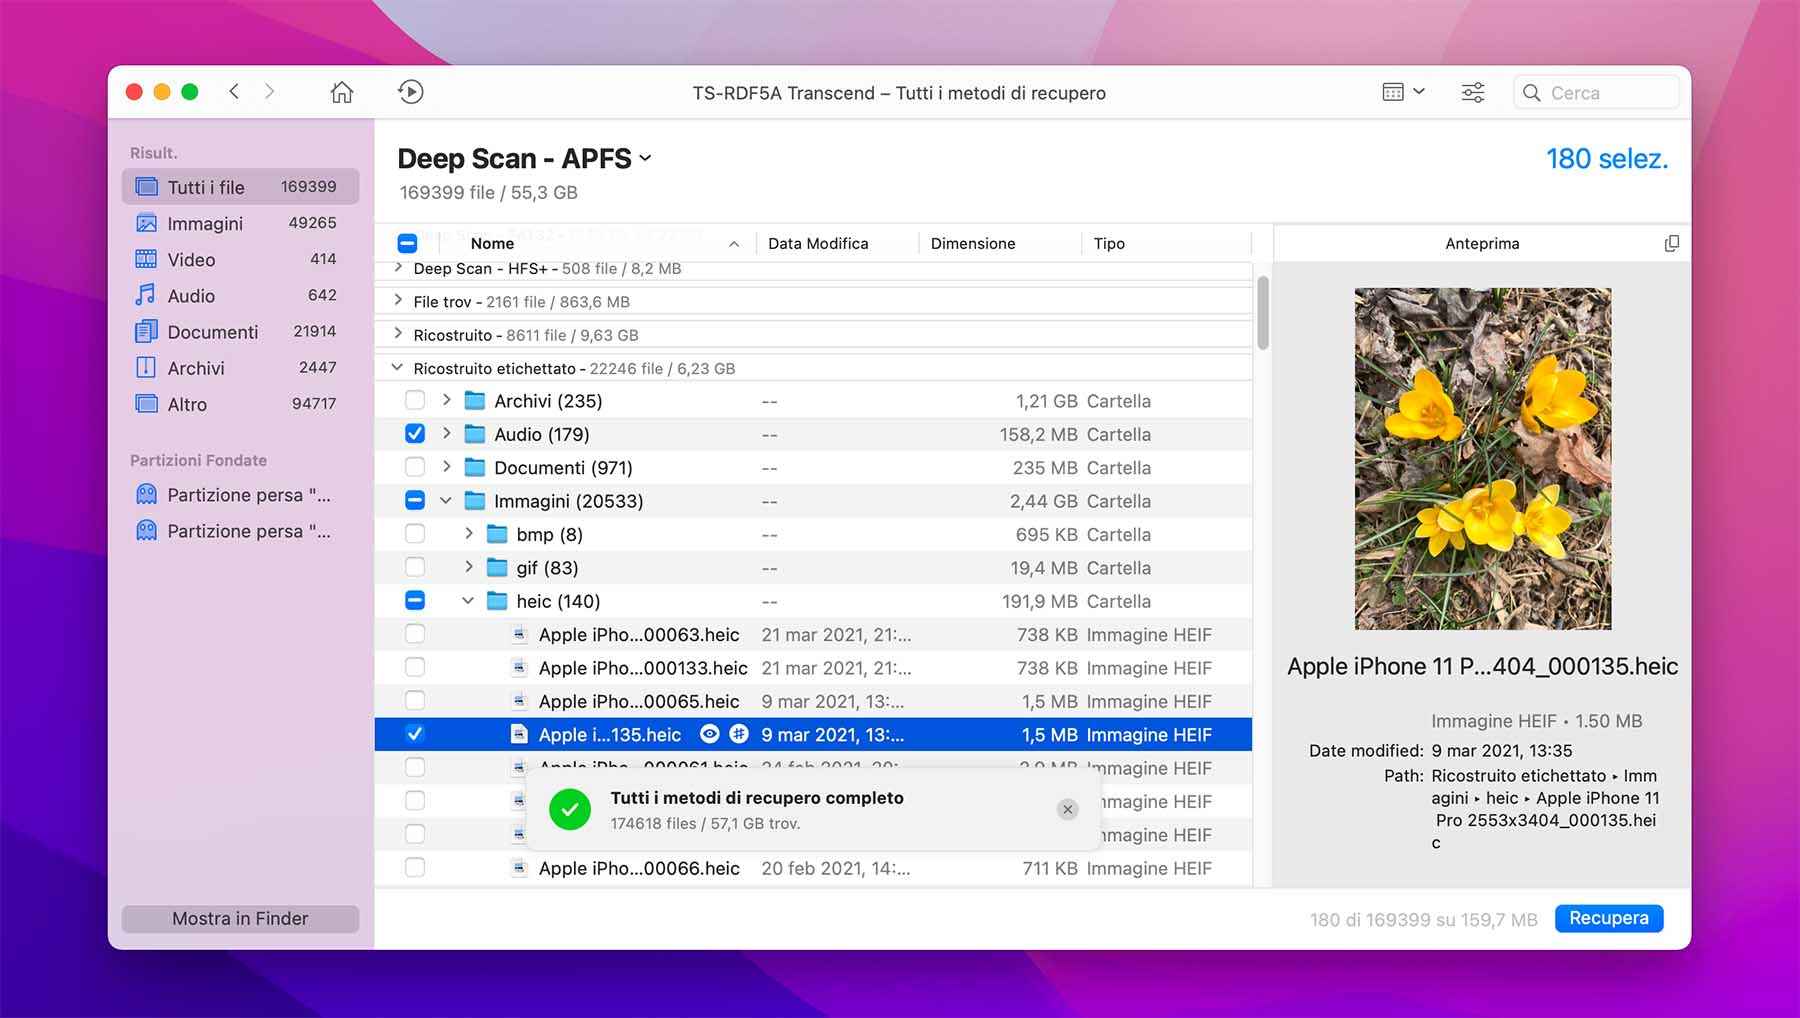Filter results by Video
This screenshot has height=1018, width=1800.
[240, 259]
